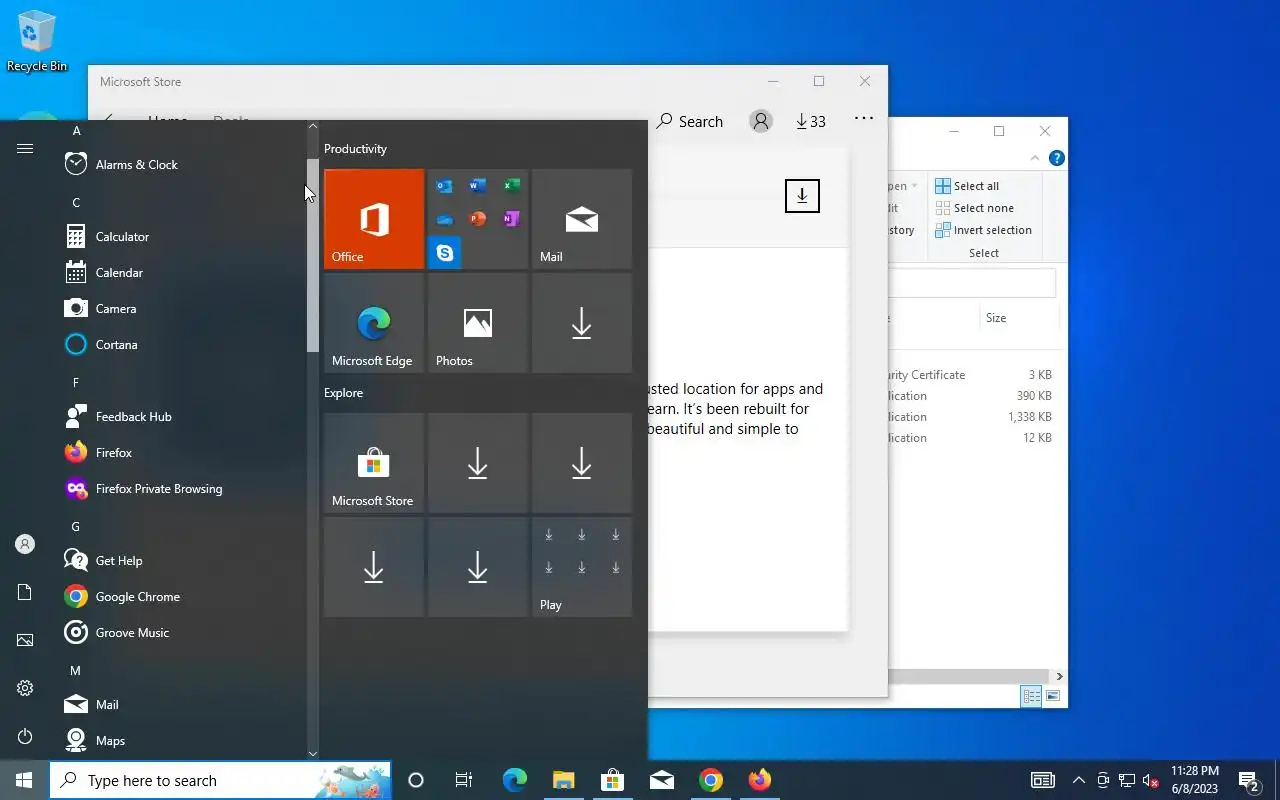
Task: Open the Microsoft Store tile in Explore
Action: point(374,463)
